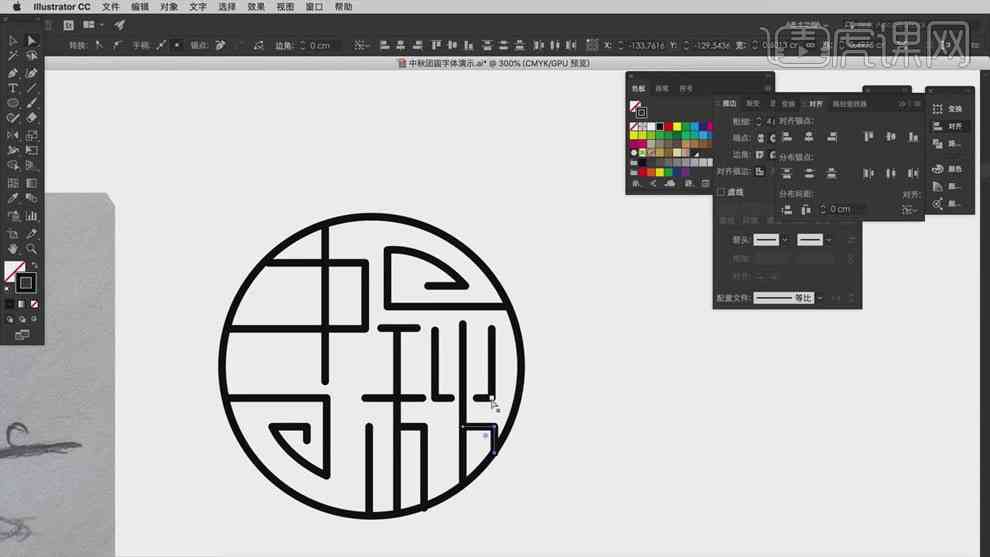The image size is (990, 557).
Task: Open swatch libraries menu at Swatches bottom
Action: pyautogui.click(x=636, y=183)
